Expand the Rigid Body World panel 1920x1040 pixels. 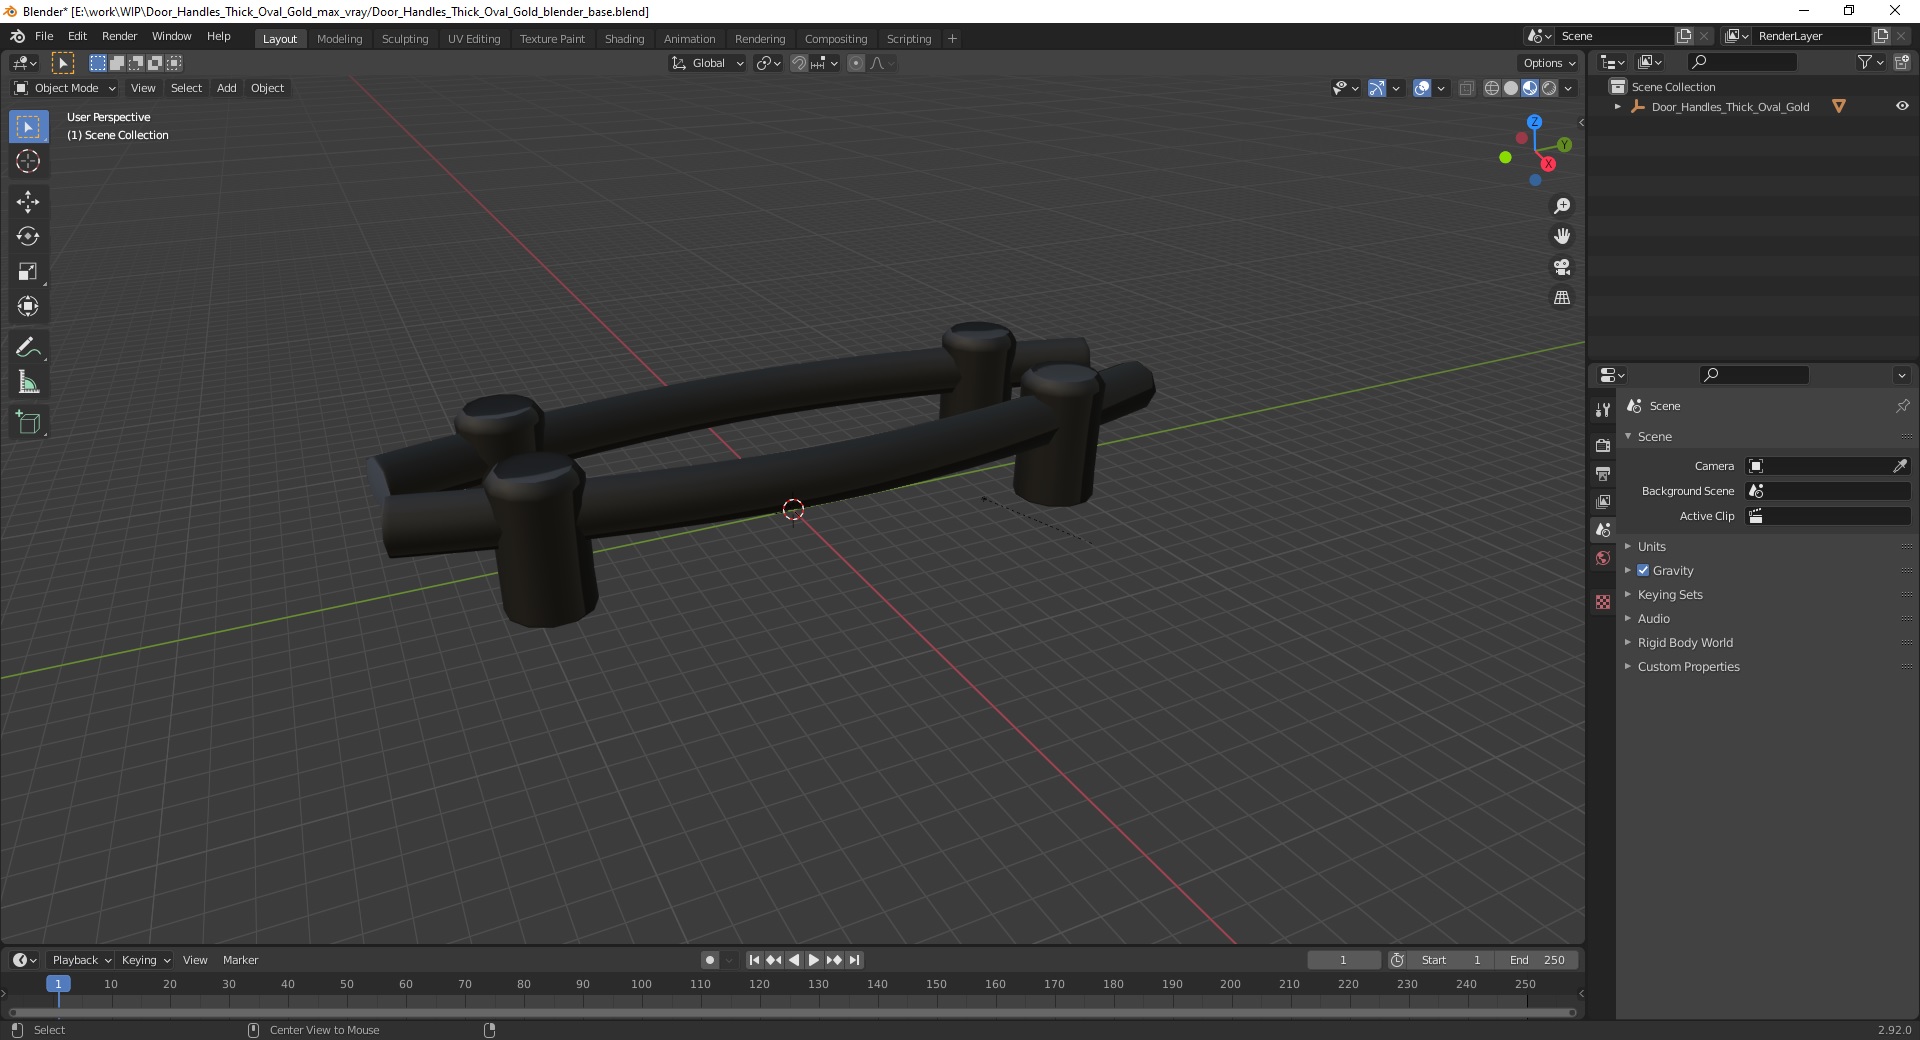coord(1685,642)
